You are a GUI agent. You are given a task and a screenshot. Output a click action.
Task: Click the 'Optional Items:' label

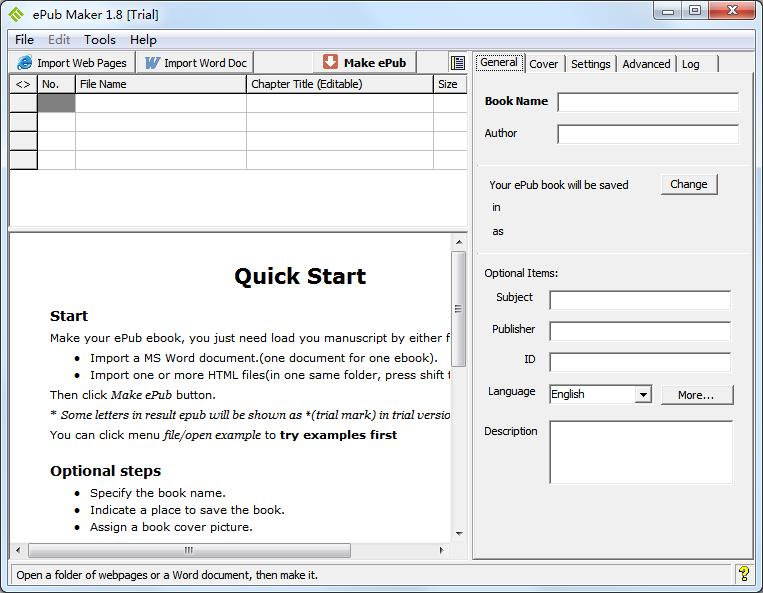coord(521,273)
